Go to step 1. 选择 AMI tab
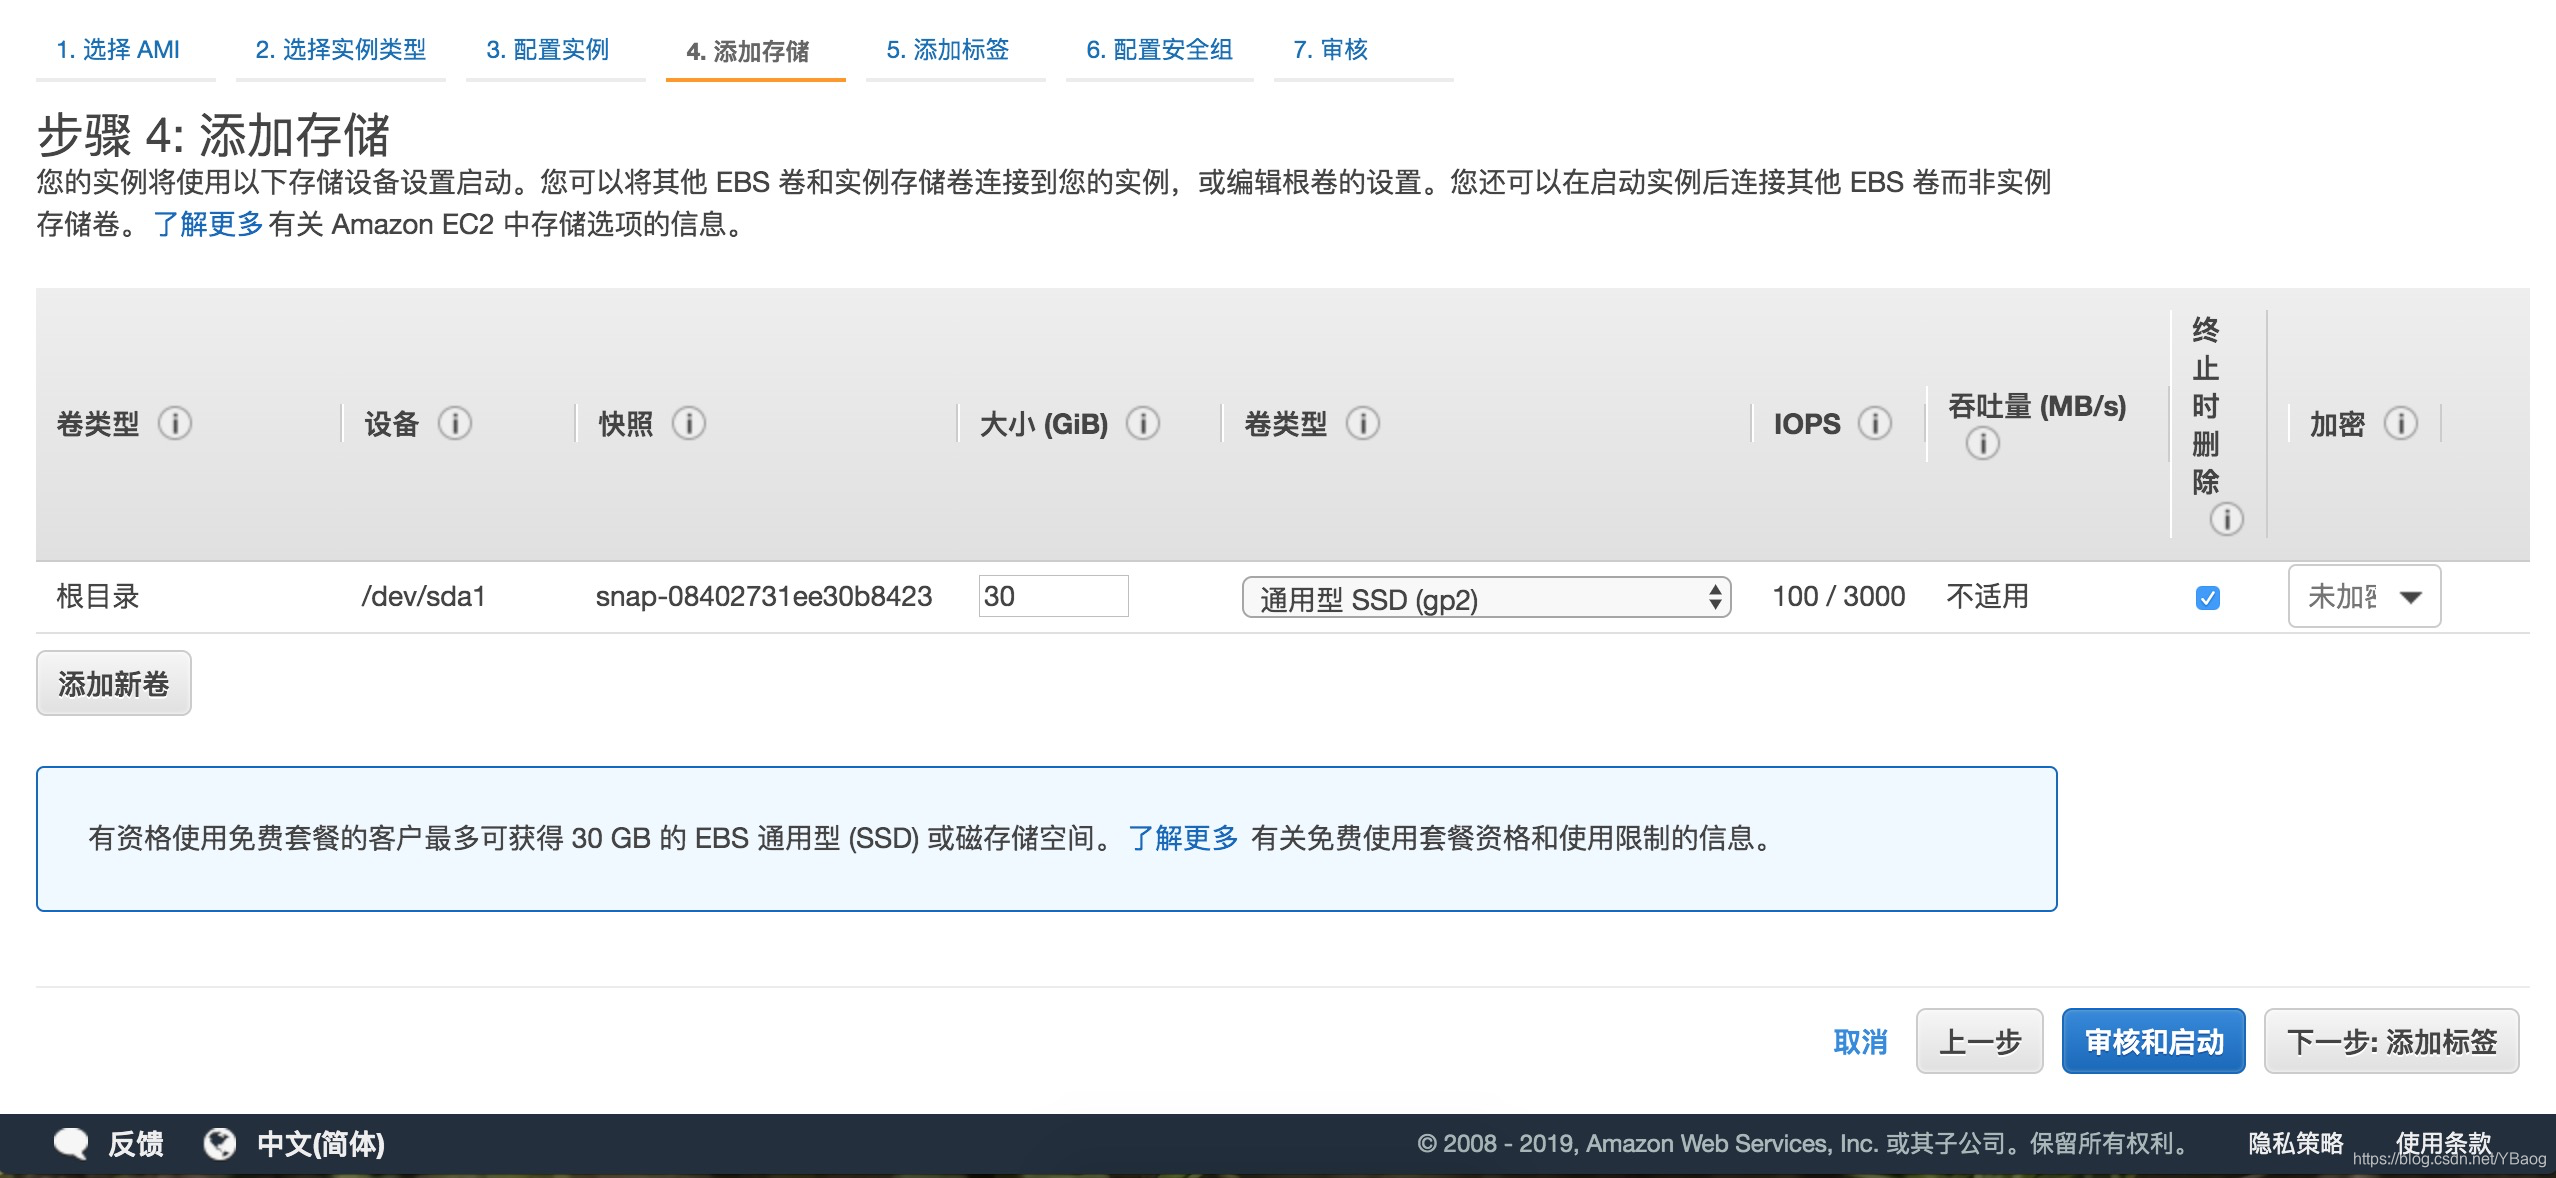The height and width of the screenshot is (1178, 2556). [x=118, y=49]
